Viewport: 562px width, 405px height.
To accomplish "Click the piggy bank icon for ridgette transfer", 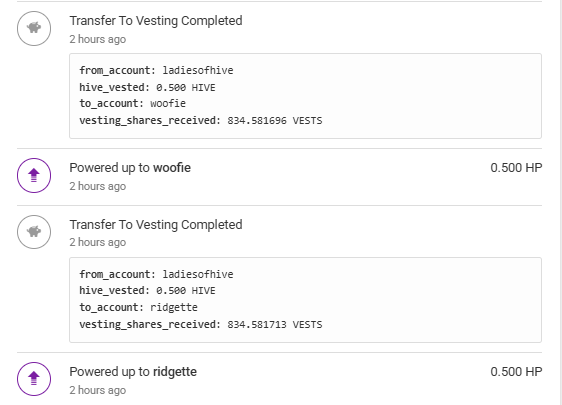I will pyautogui.click(x=34, y=232).
